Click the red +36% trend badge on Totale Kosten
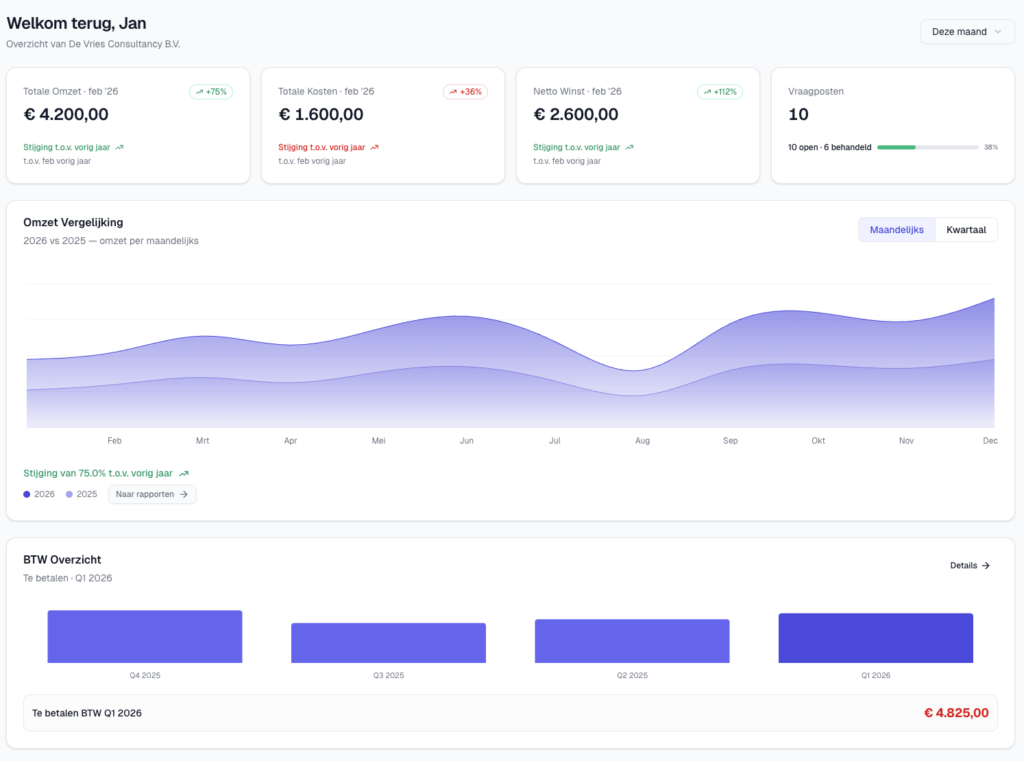 point(465,92)
